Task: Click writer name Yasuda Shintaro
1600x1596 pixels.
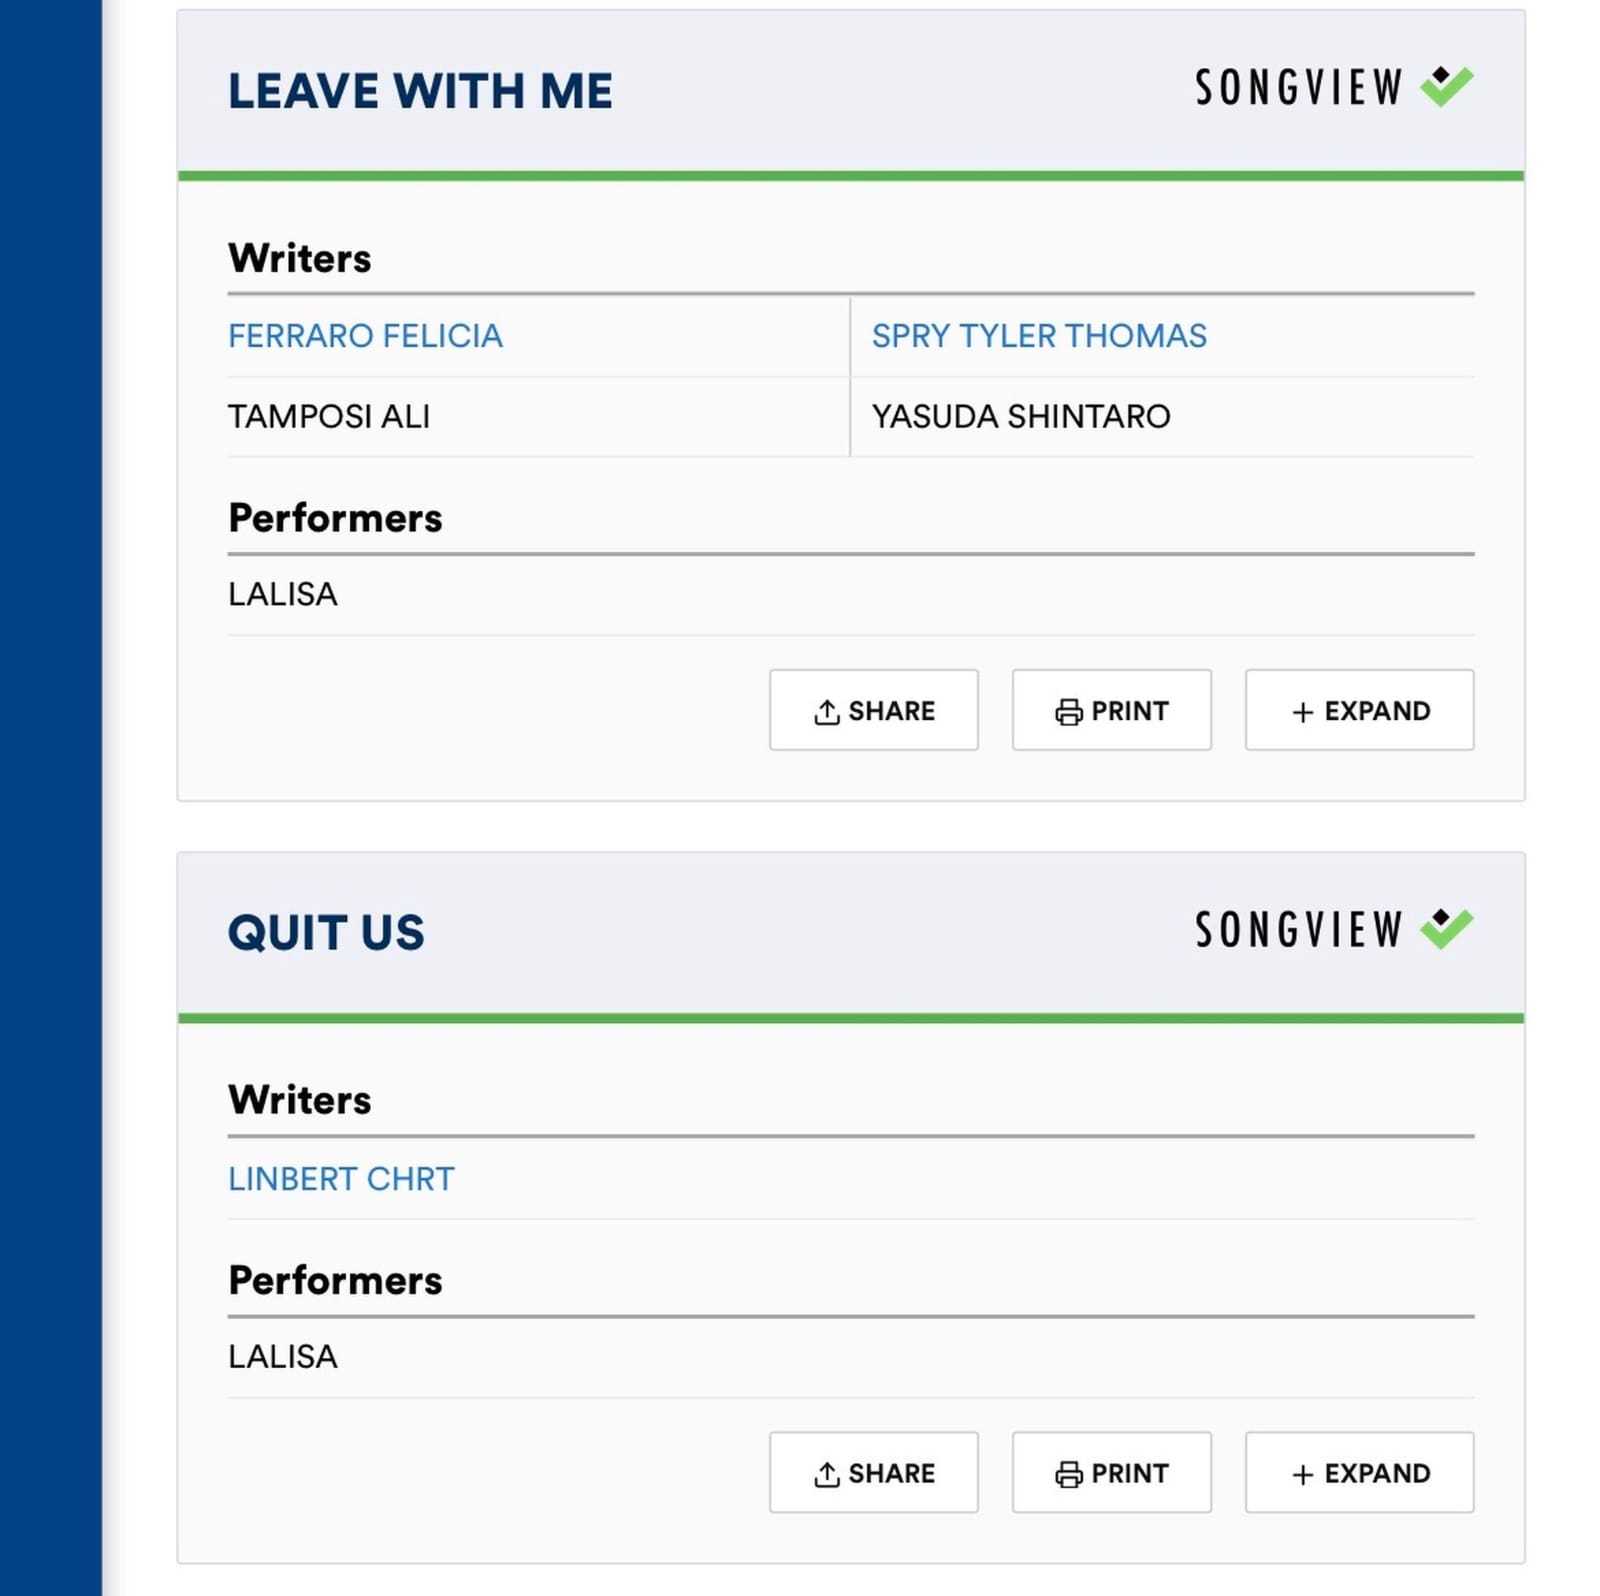Action: 1021,416
